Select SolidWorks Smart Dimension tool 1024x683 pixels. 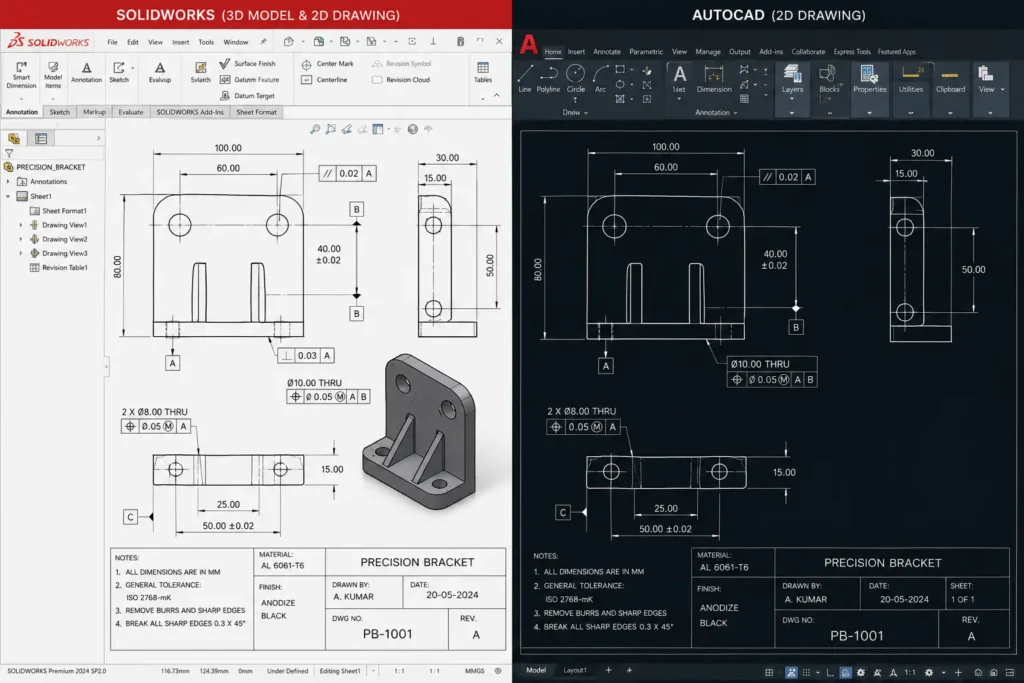pyautogui.click(x=21, y=75)
